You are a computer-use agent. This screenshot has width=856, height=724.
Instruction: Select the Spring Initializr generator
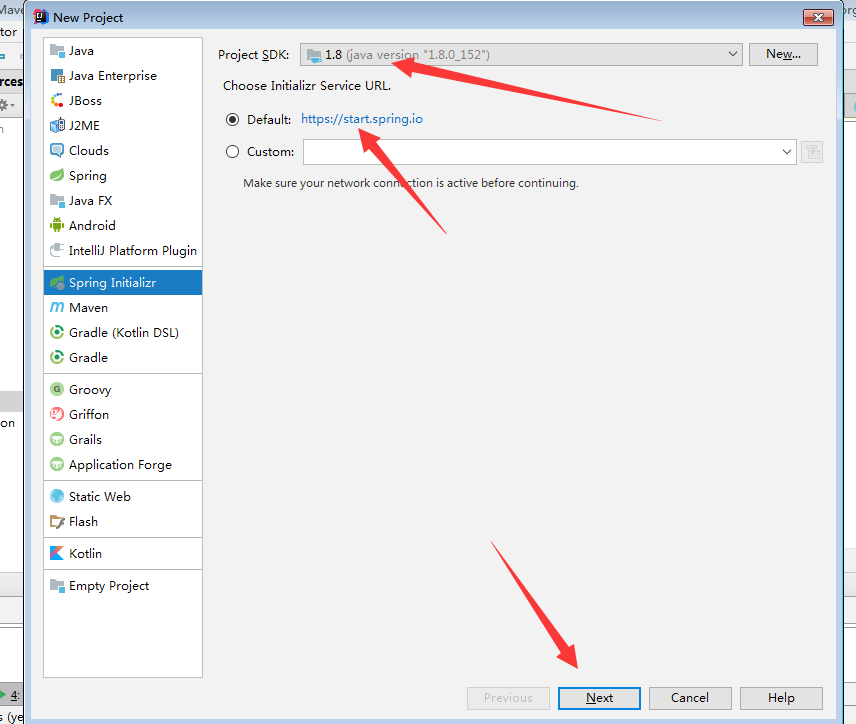pos(110,281)
